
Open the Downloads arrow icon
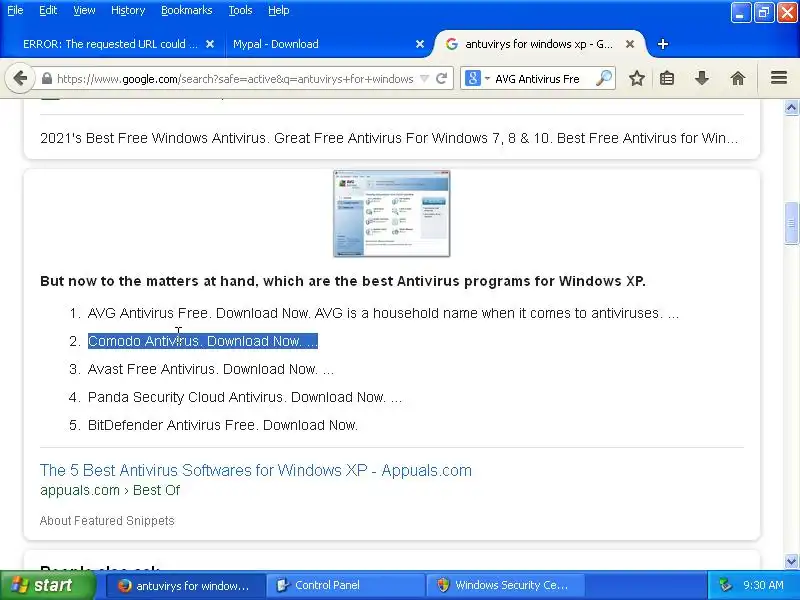click(702, 79)
